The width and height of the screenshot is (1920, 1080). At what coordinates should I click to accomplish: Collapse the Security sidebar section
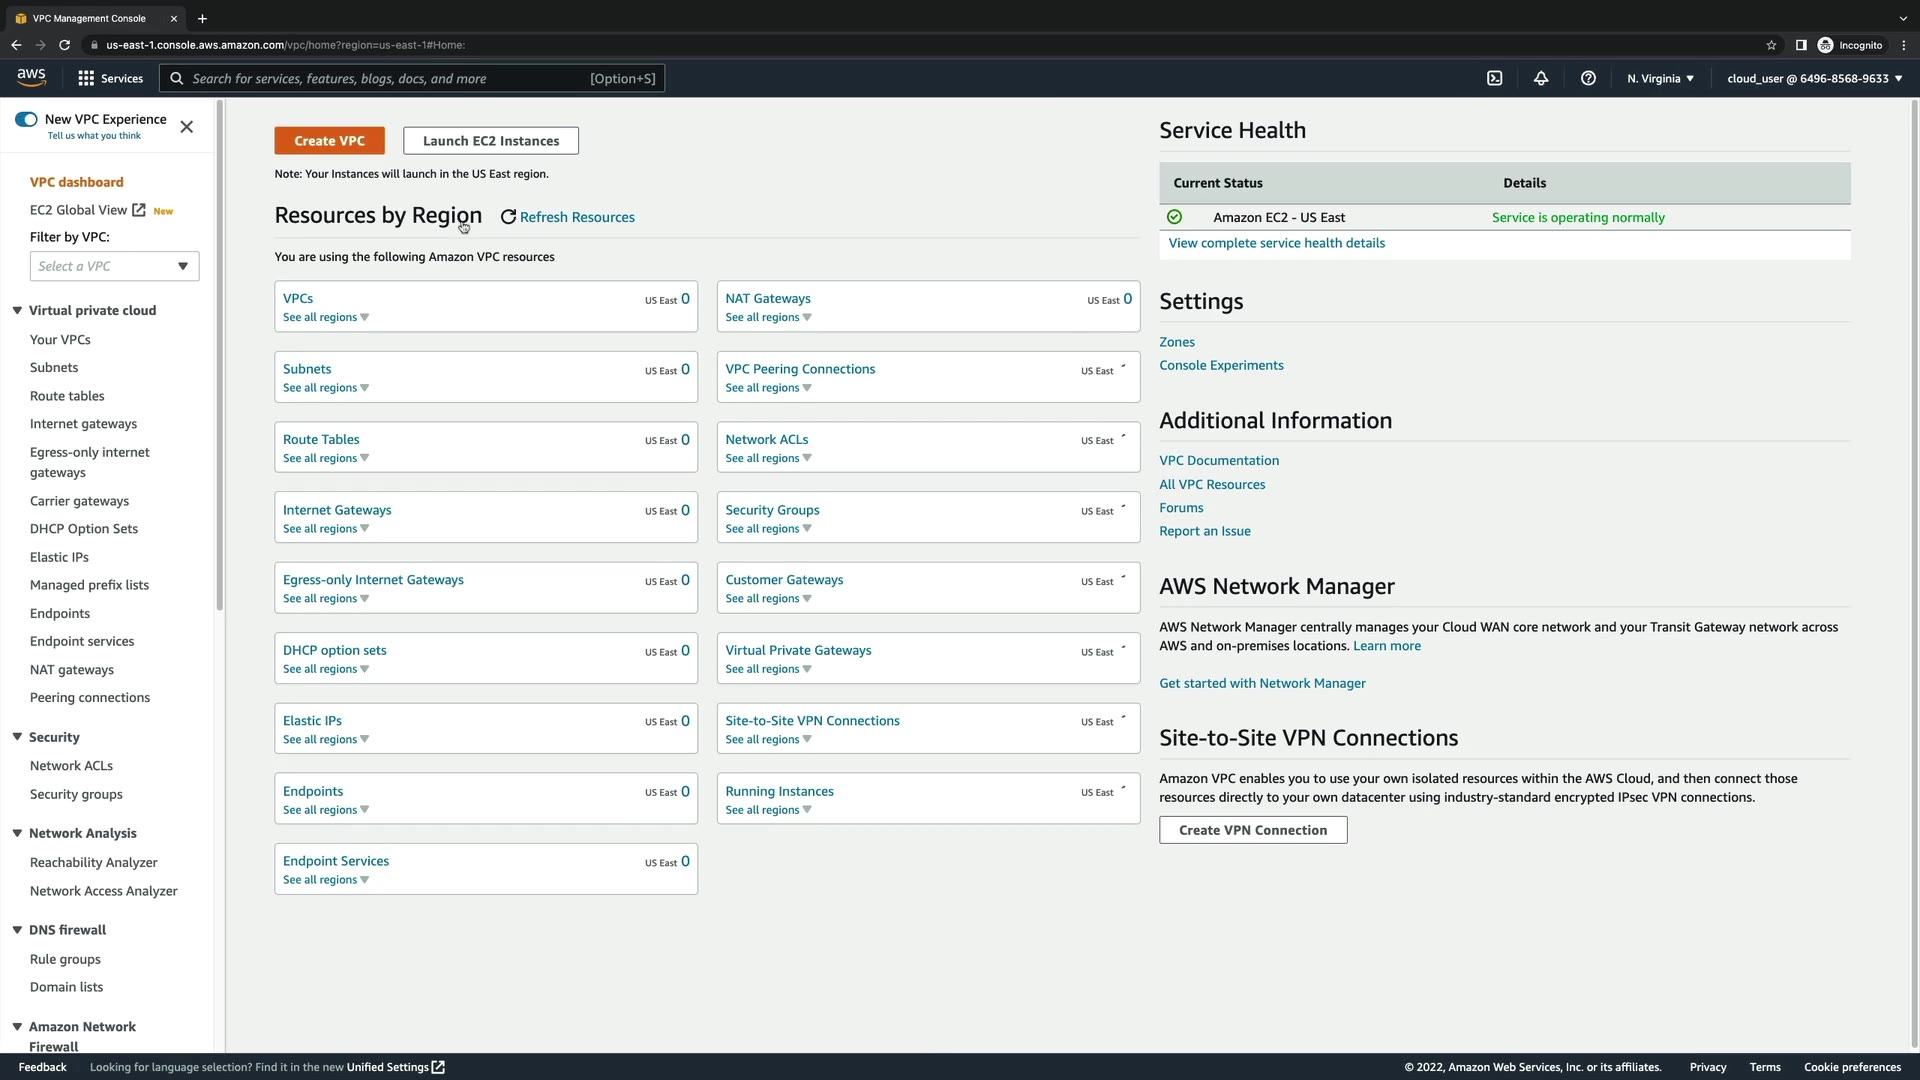click(x=17, y=737)
